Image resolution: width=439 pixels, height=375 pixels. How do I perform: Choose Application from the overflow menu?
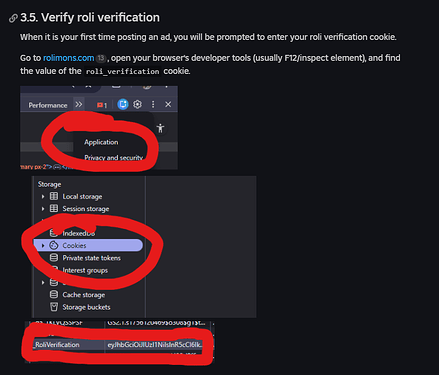coord(101,142)
